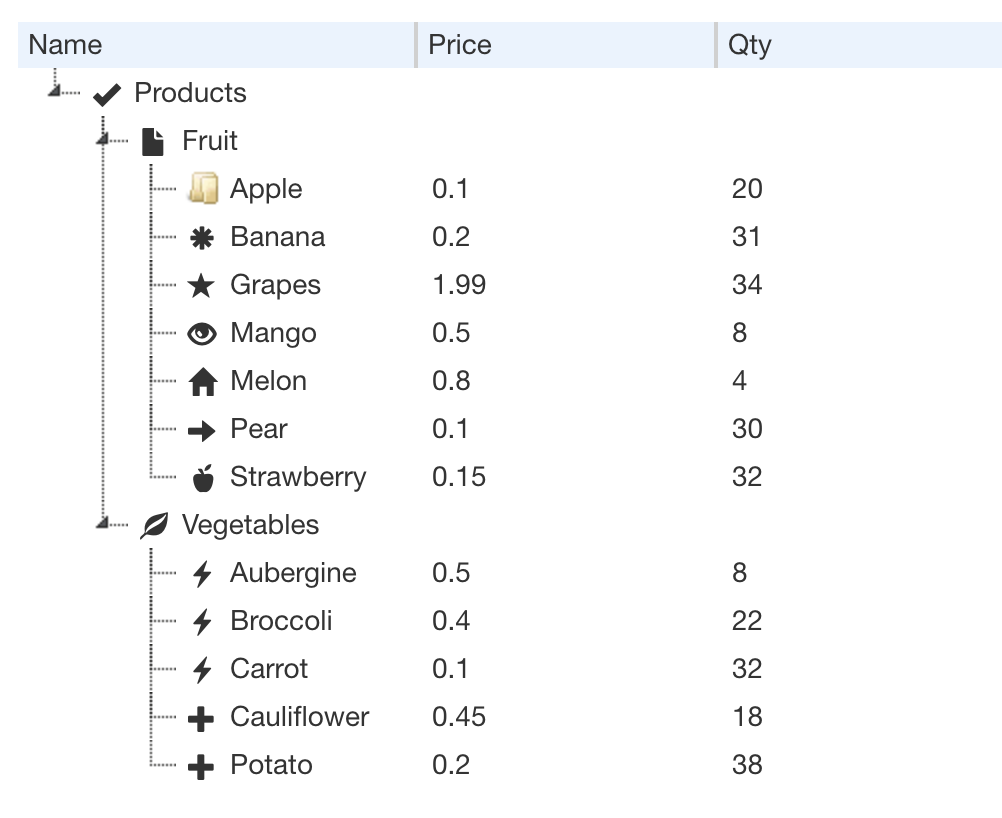The image size is (1002, 818).
Task: Click the folder icon beside Apple
Action: point(203,189)
